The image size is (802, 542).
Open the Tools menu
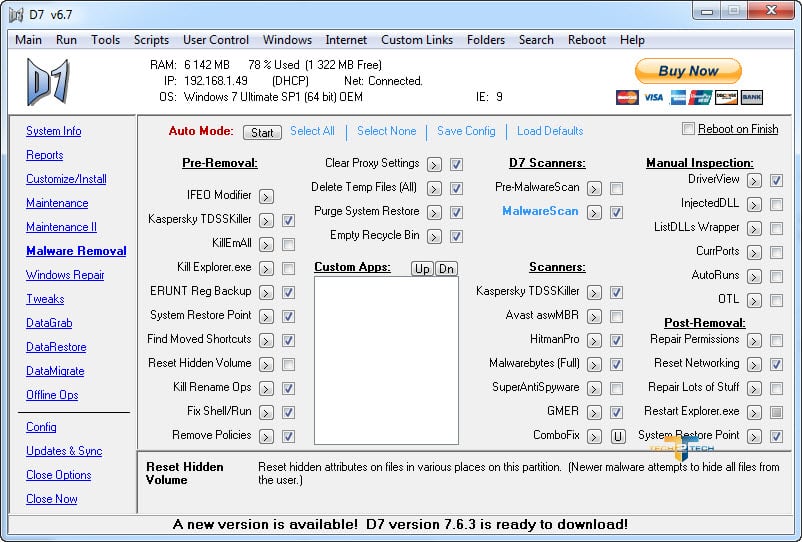pyautogui.click(x=105, y=40)
